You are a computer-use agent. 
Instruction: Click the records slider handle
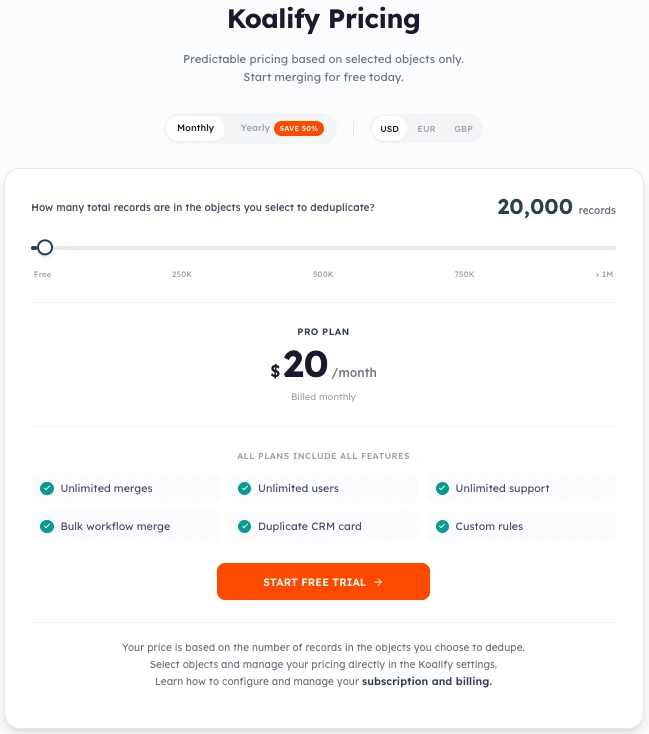pos(44,248)
